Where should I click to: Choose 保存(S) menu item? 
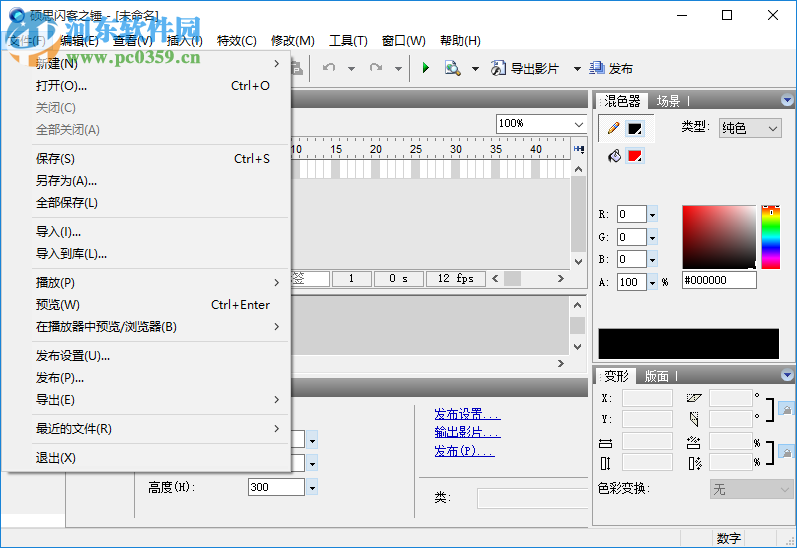pos(161,159)
